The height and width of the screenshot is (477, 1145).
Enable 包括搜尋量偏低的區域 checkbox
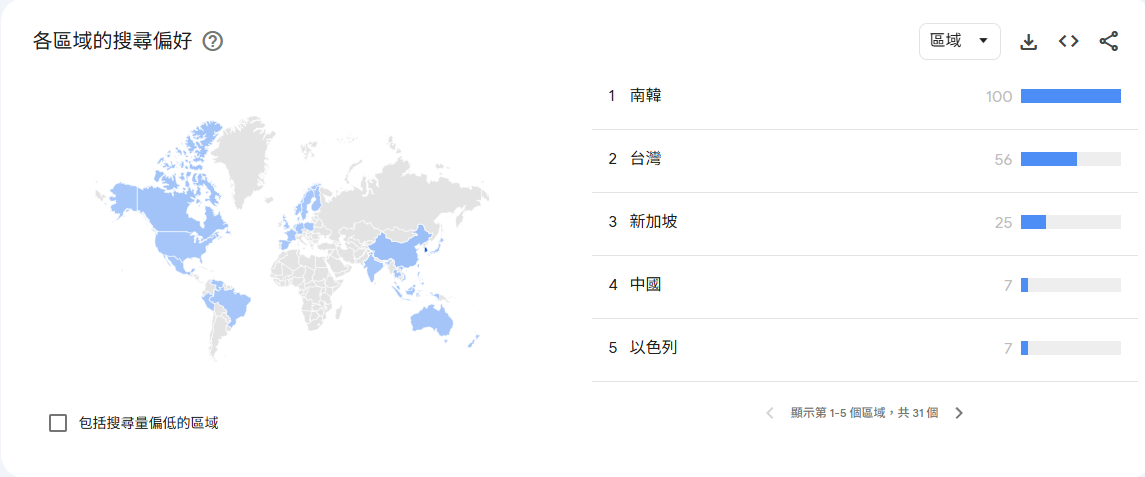(58, 423)
